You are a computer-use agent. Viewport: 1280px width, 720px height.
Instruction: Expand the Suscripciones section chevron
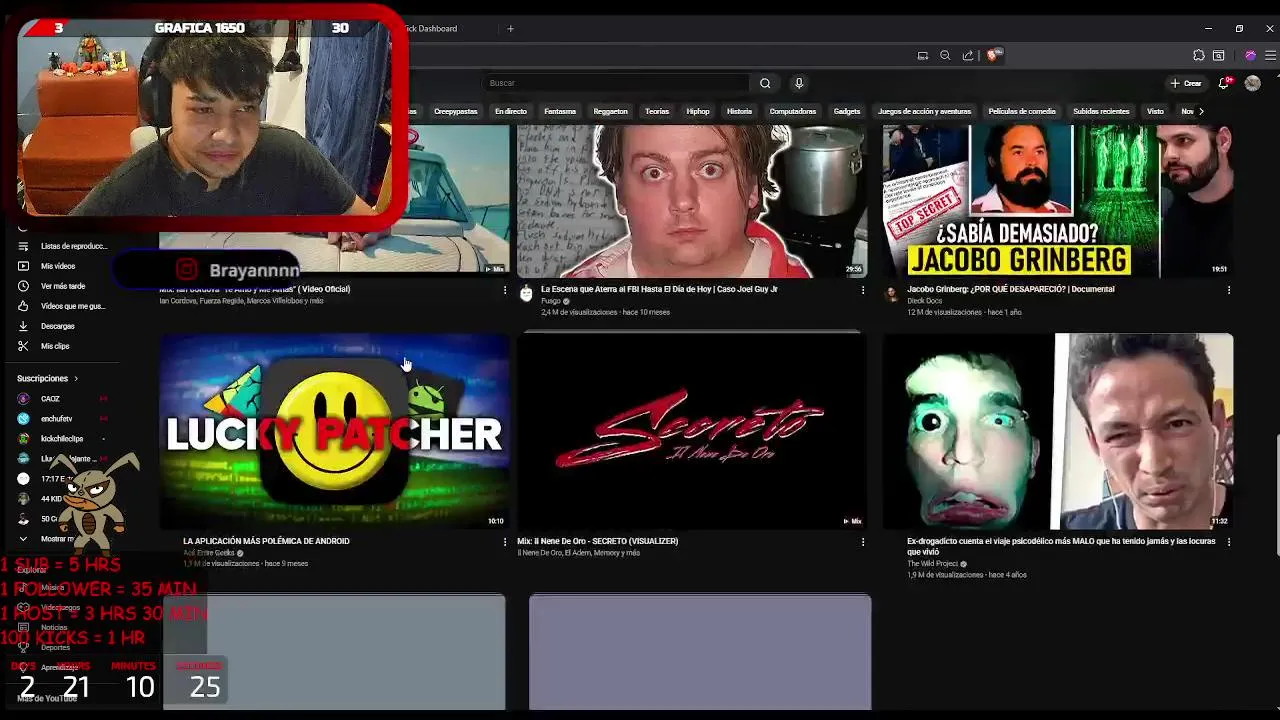point(75,379)
